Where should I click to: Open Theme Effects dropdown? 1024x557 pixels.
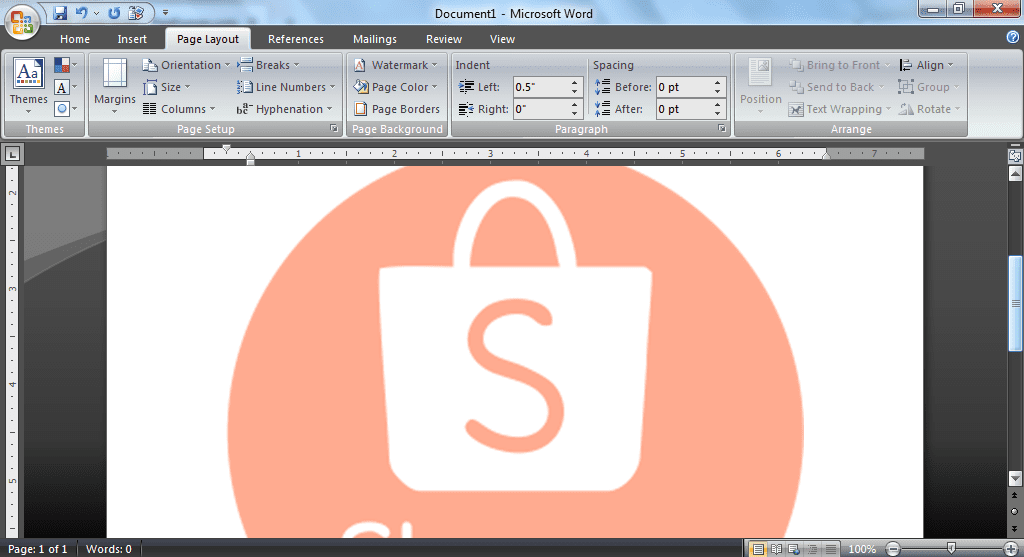point(65,109)
